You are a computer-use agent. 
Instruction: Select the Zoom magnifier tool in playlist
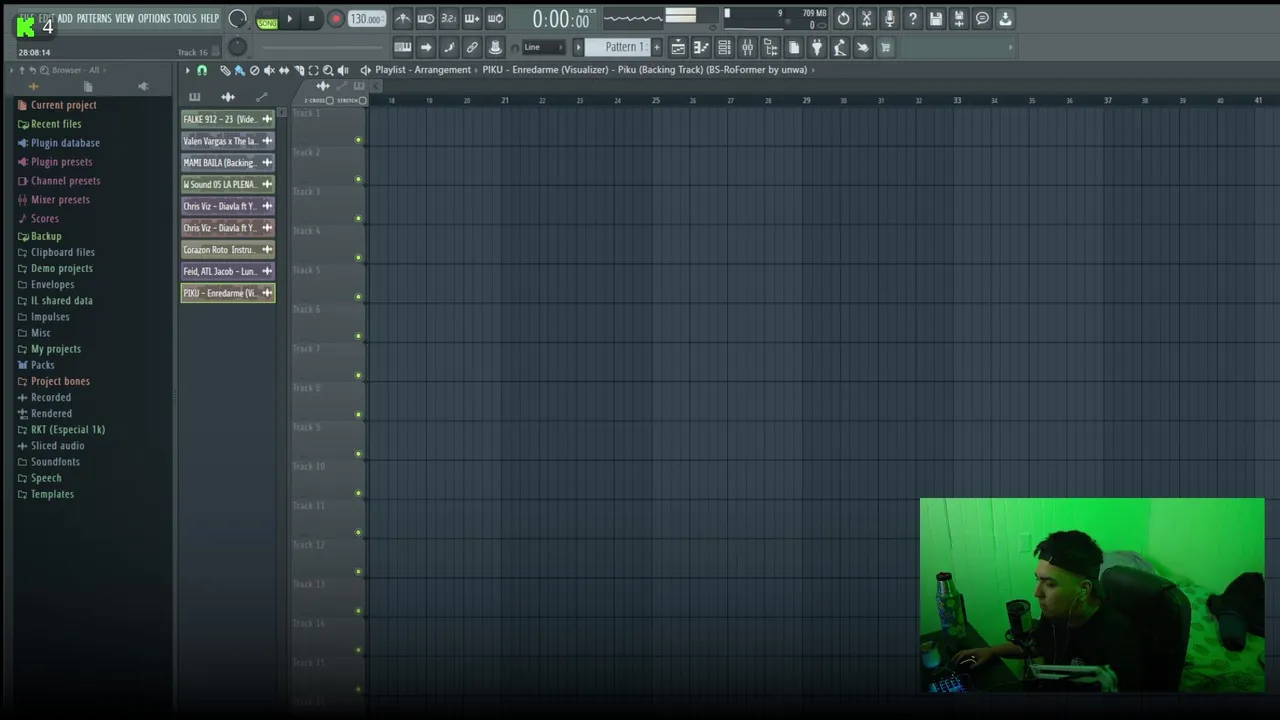point(328,70)
